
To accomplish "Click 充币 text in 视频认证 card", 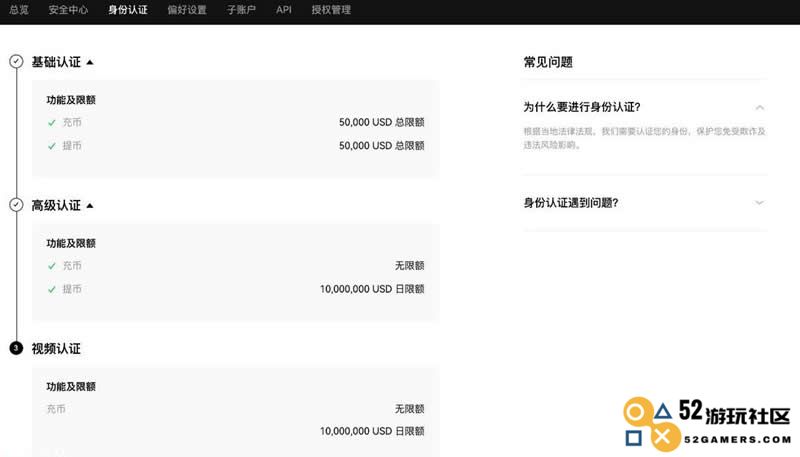I will pos(56,409).
